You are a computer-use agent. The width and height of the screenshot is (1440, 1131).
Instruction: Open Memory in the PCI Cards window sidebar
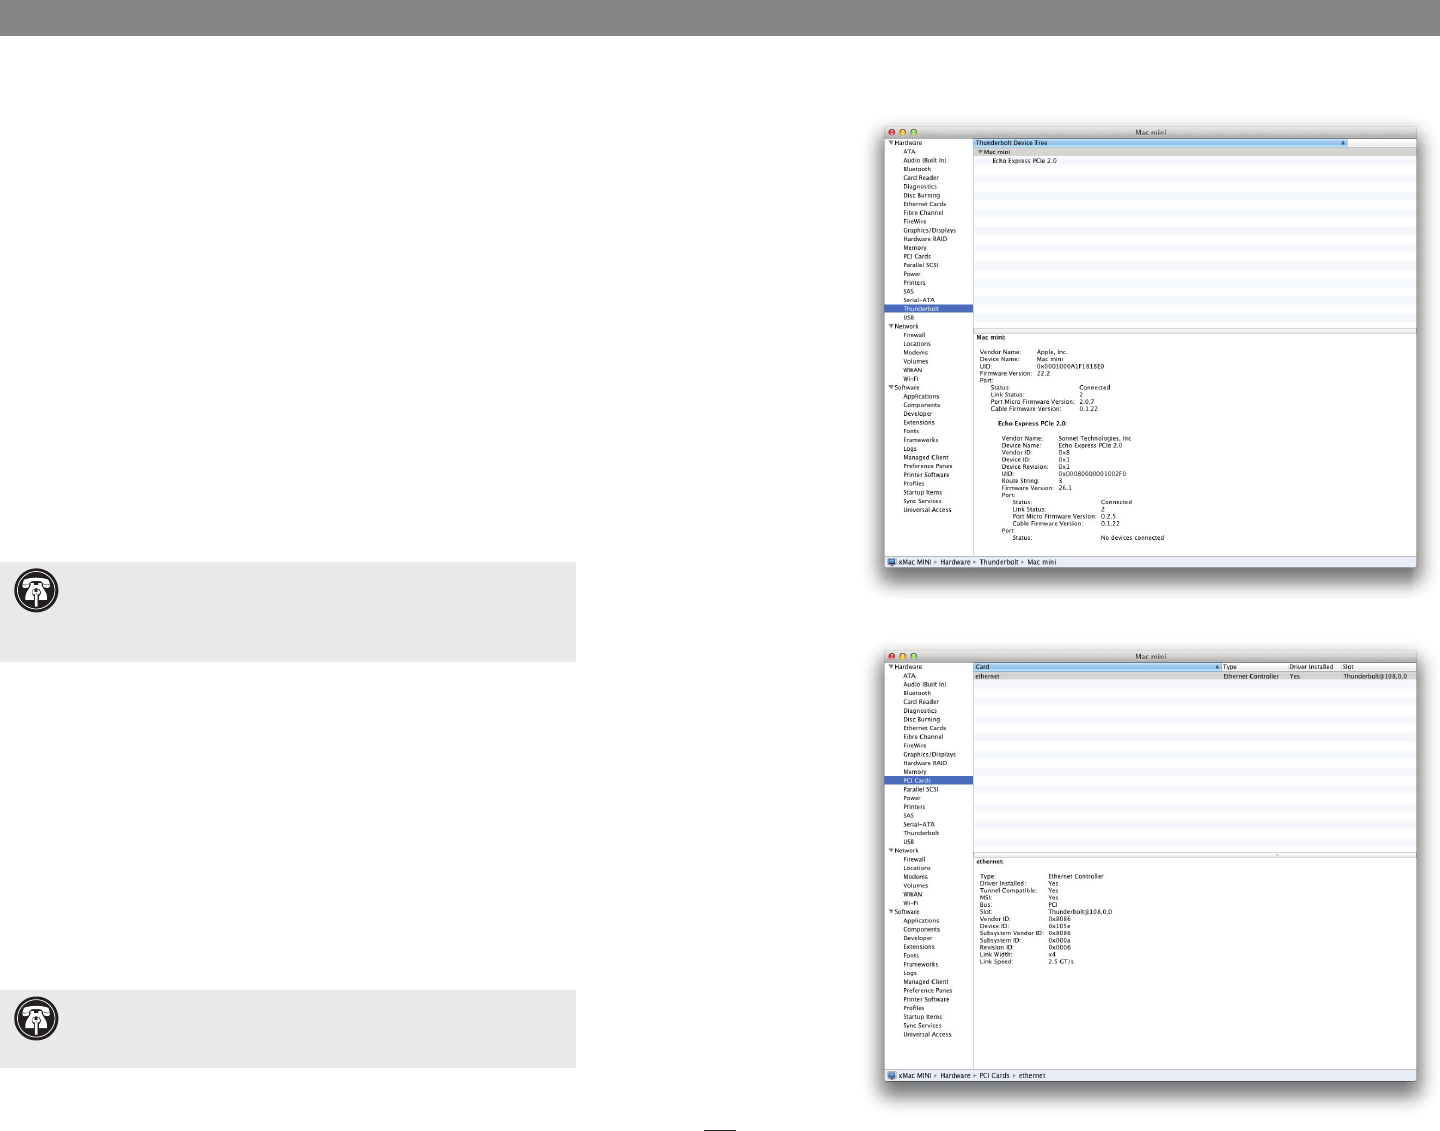pos(915,772)
